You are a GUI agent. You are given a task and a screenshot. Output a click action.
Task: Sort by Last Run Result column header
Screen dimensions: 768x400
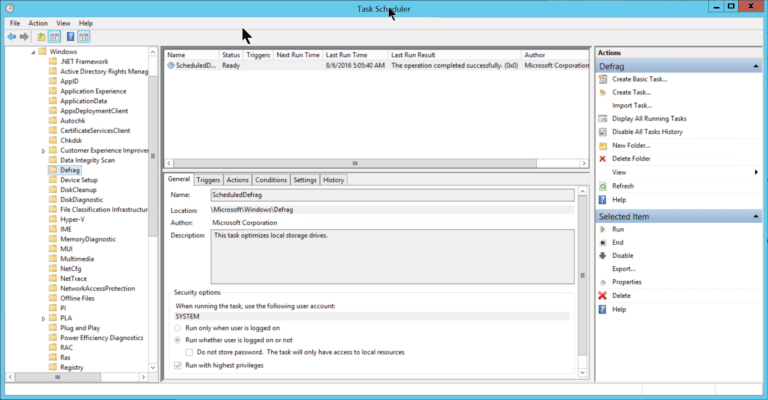(454, 55)
